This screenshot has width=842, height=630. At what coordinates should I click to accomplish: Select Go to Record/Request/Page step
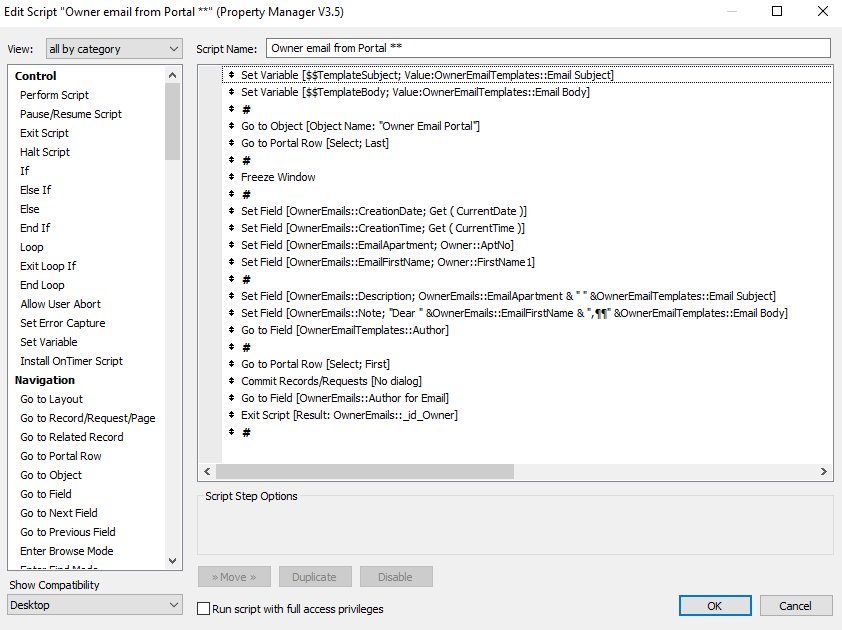click(88, 418)
